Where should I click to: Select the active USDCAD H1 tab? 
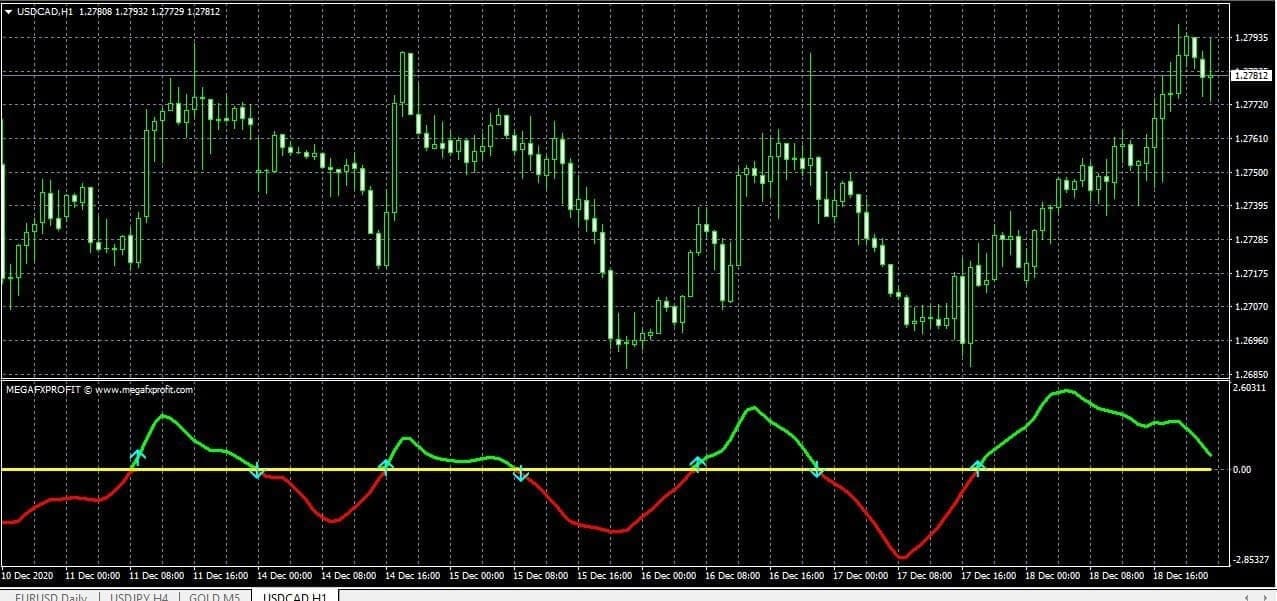click(294, 595)
